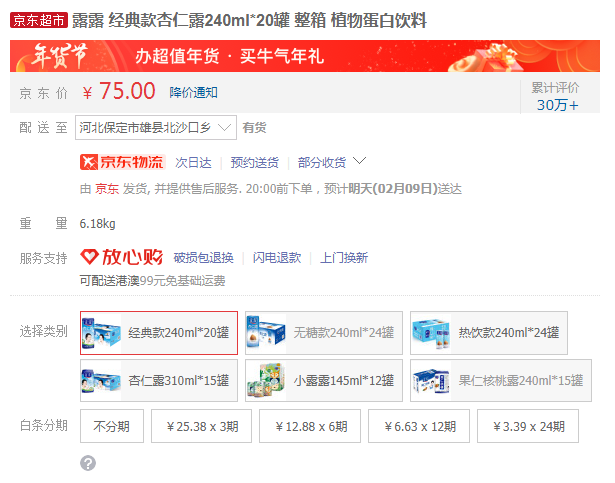Click the 可配送港澳99元免基础运费 note
The image size is (615, 483).
[153, 281]
